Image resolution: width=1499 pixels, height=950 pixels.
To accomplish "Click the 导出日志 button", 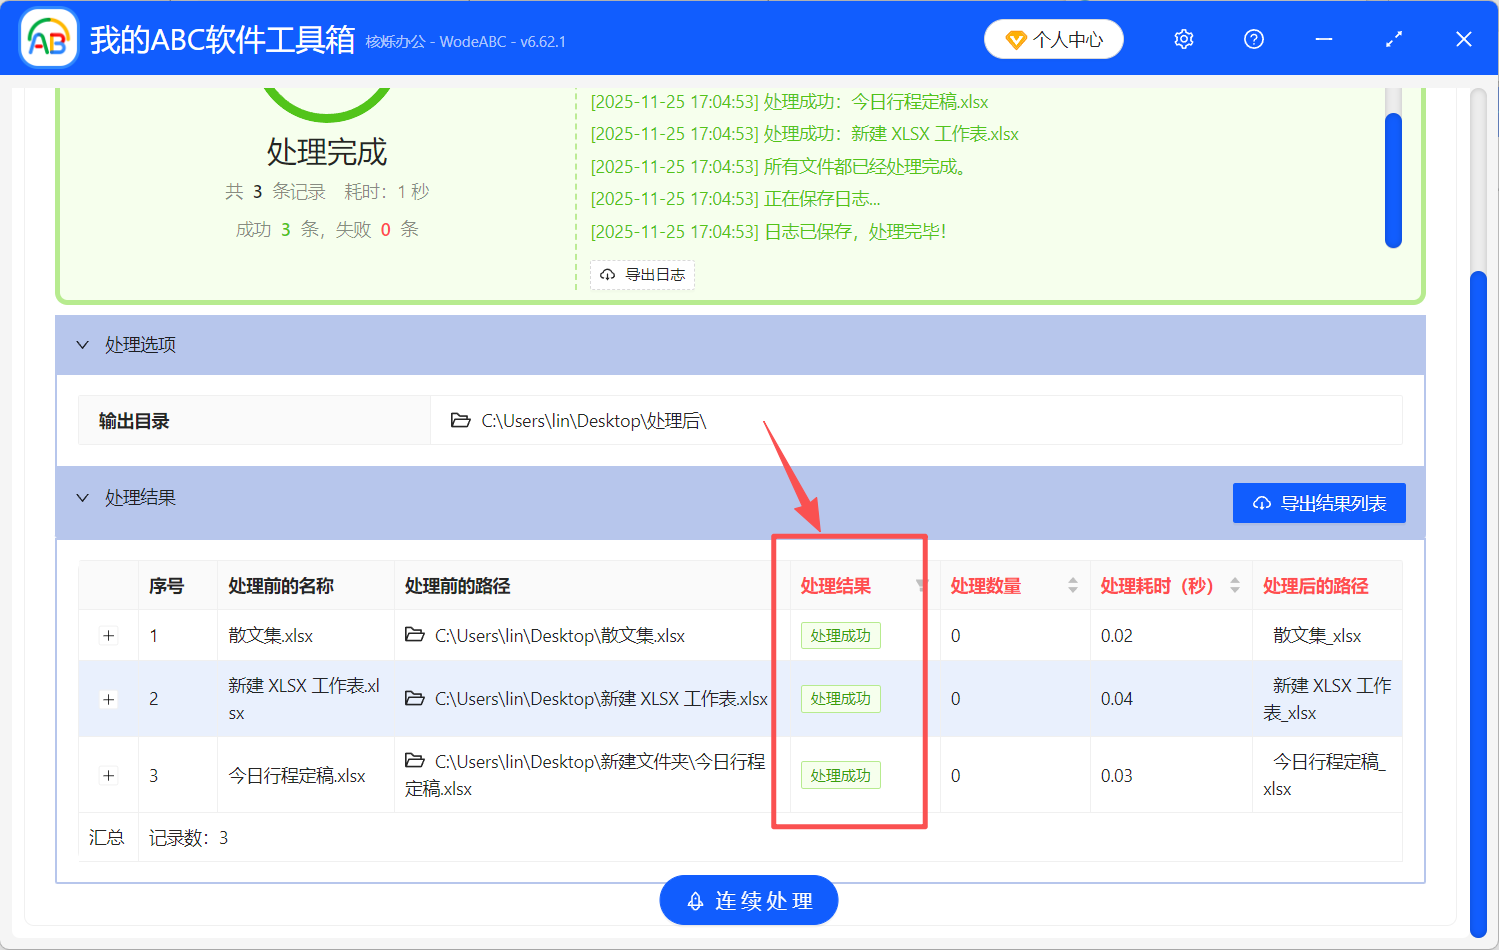I will [643, 274].
